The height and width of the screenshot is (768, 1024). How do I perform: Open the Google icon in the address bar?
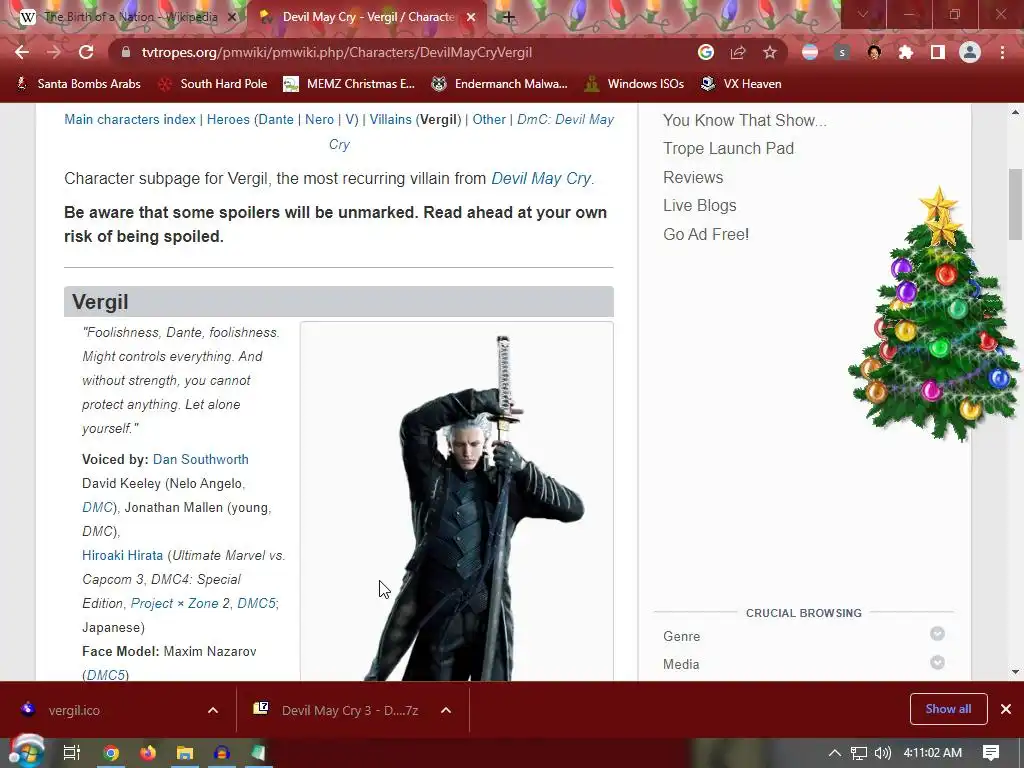[x=705, y=52]
